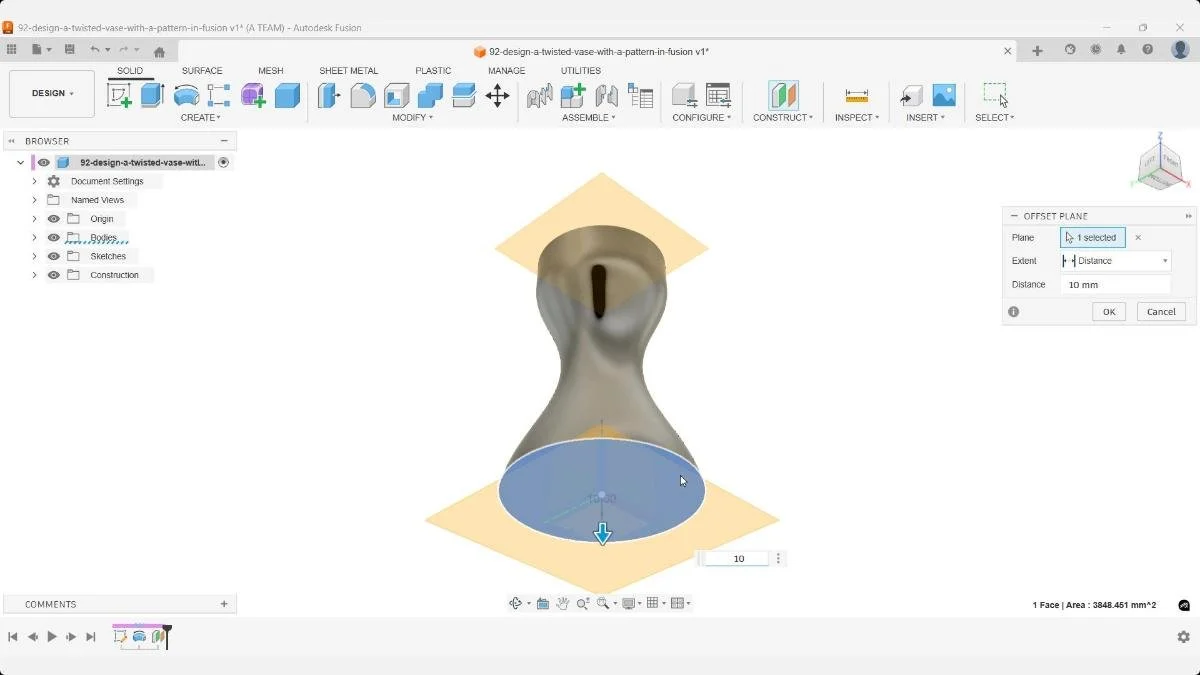Click the Move/Copy tool icon
1200x675 pixels.
tap(497, 94)
